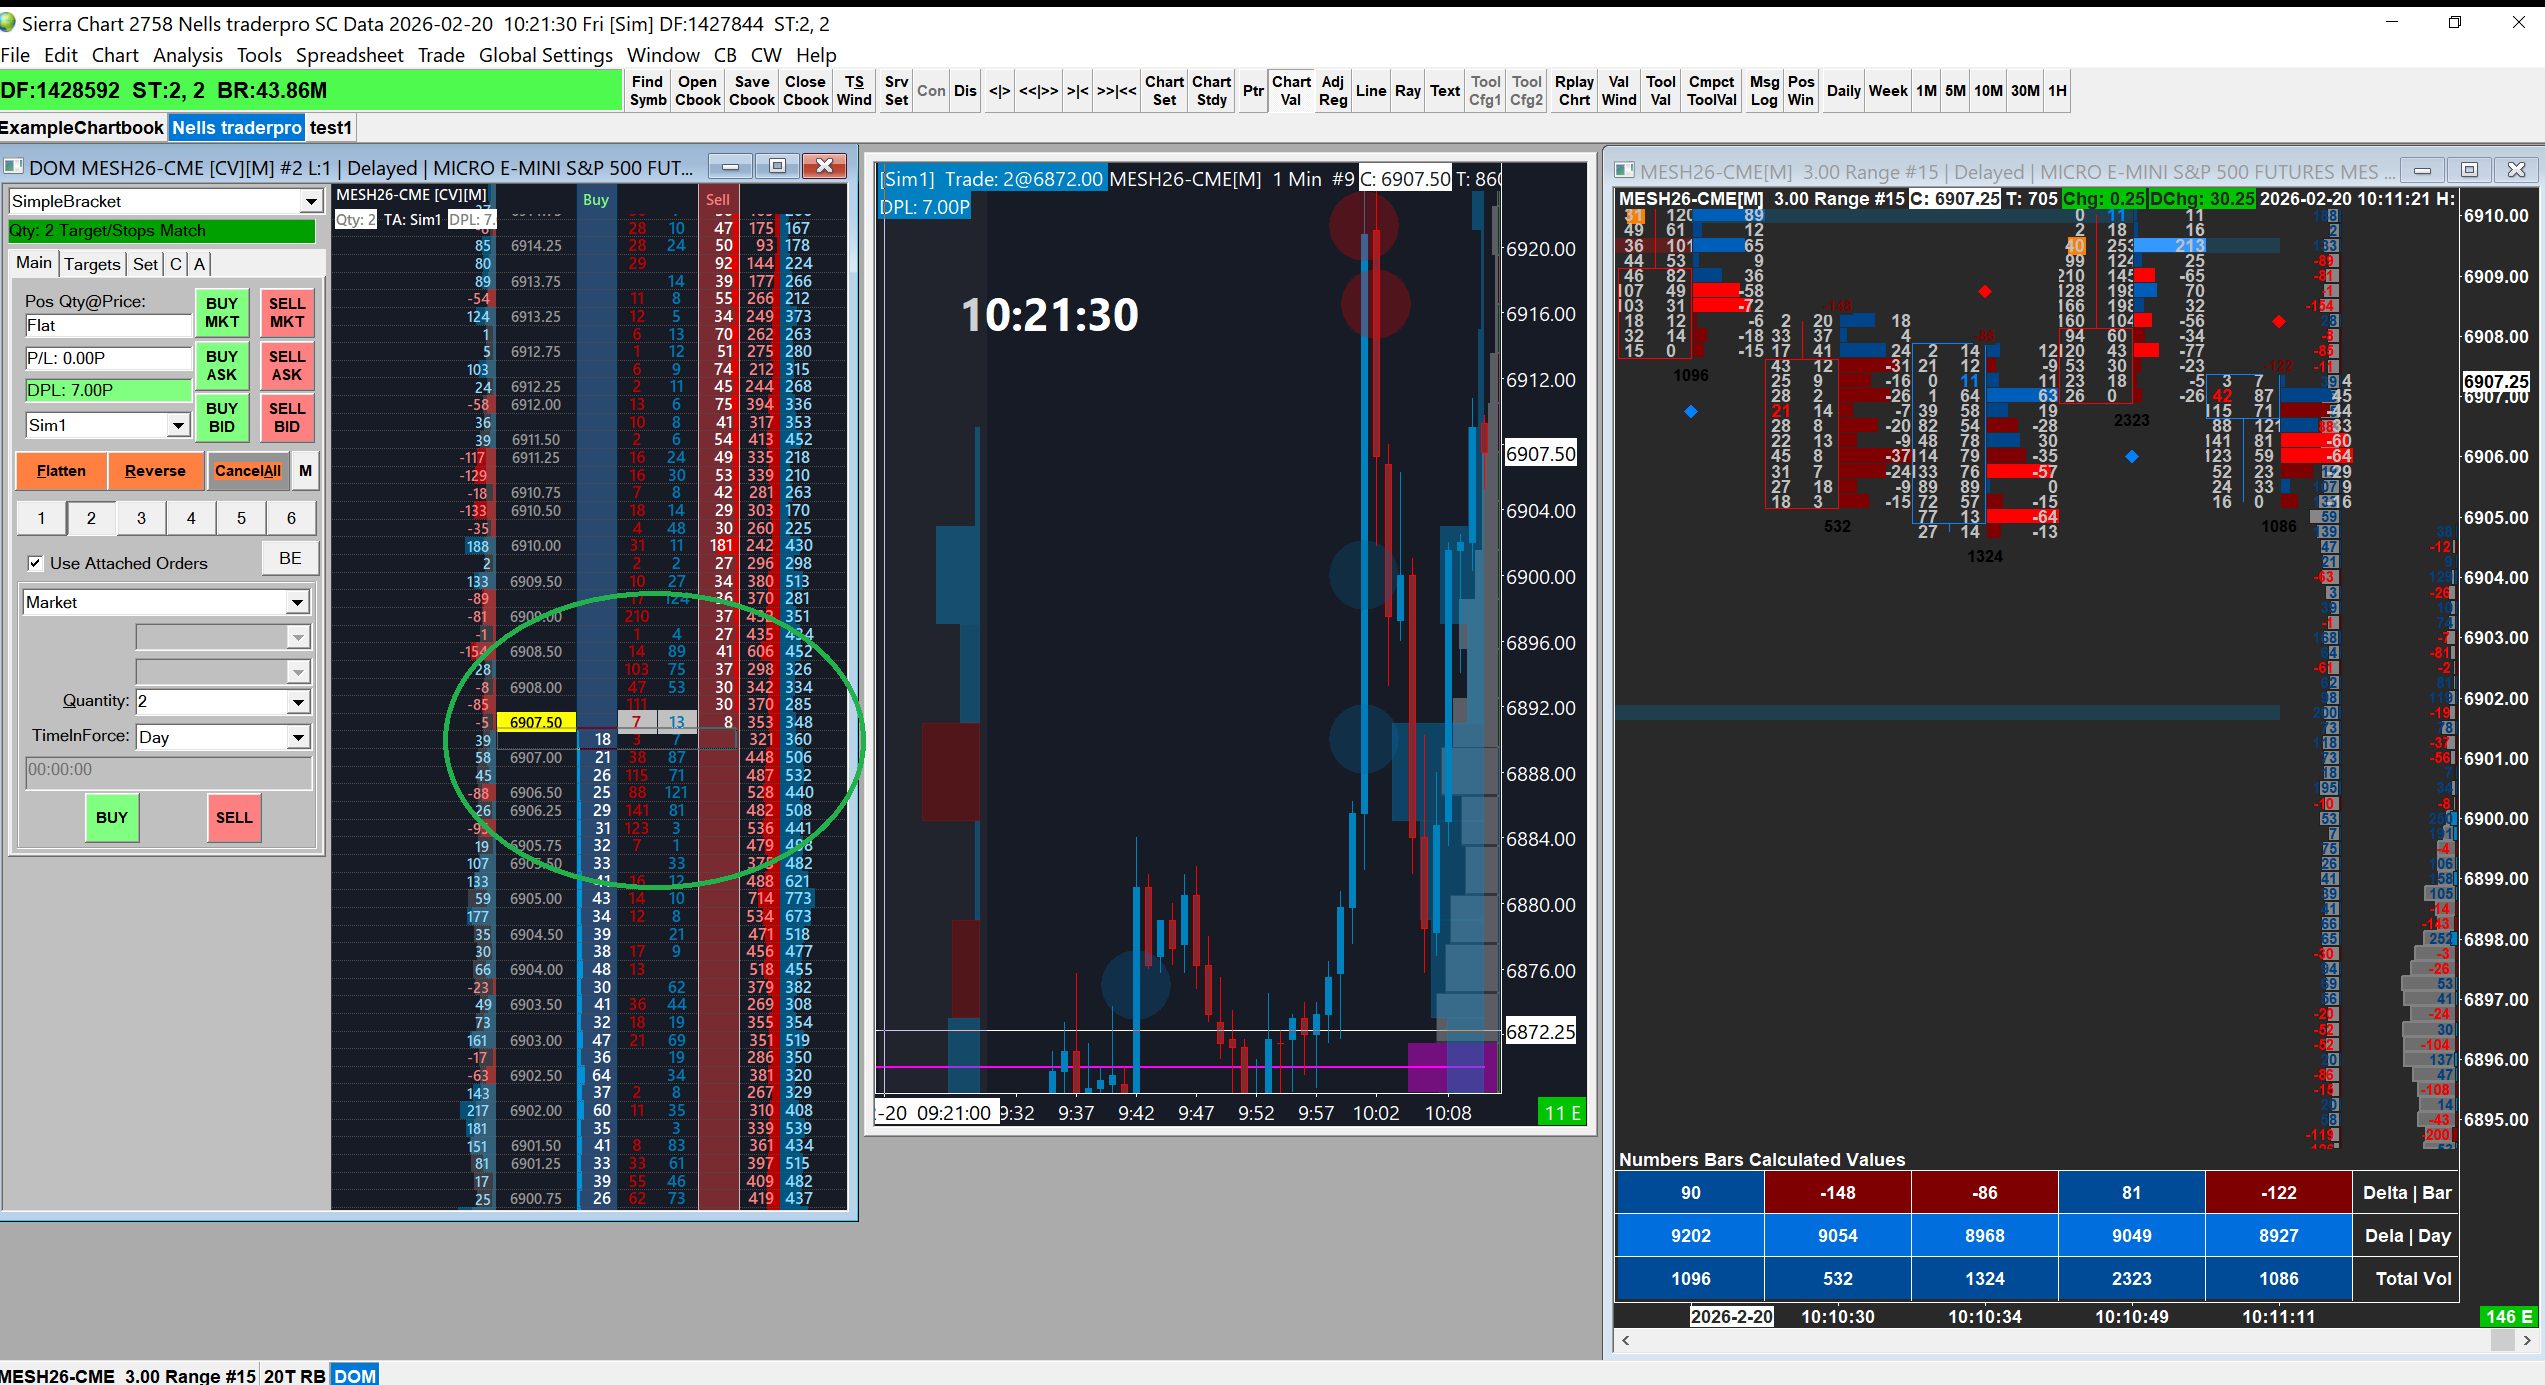
Task: Select quantity preset 1
Action: coord(41,518)
